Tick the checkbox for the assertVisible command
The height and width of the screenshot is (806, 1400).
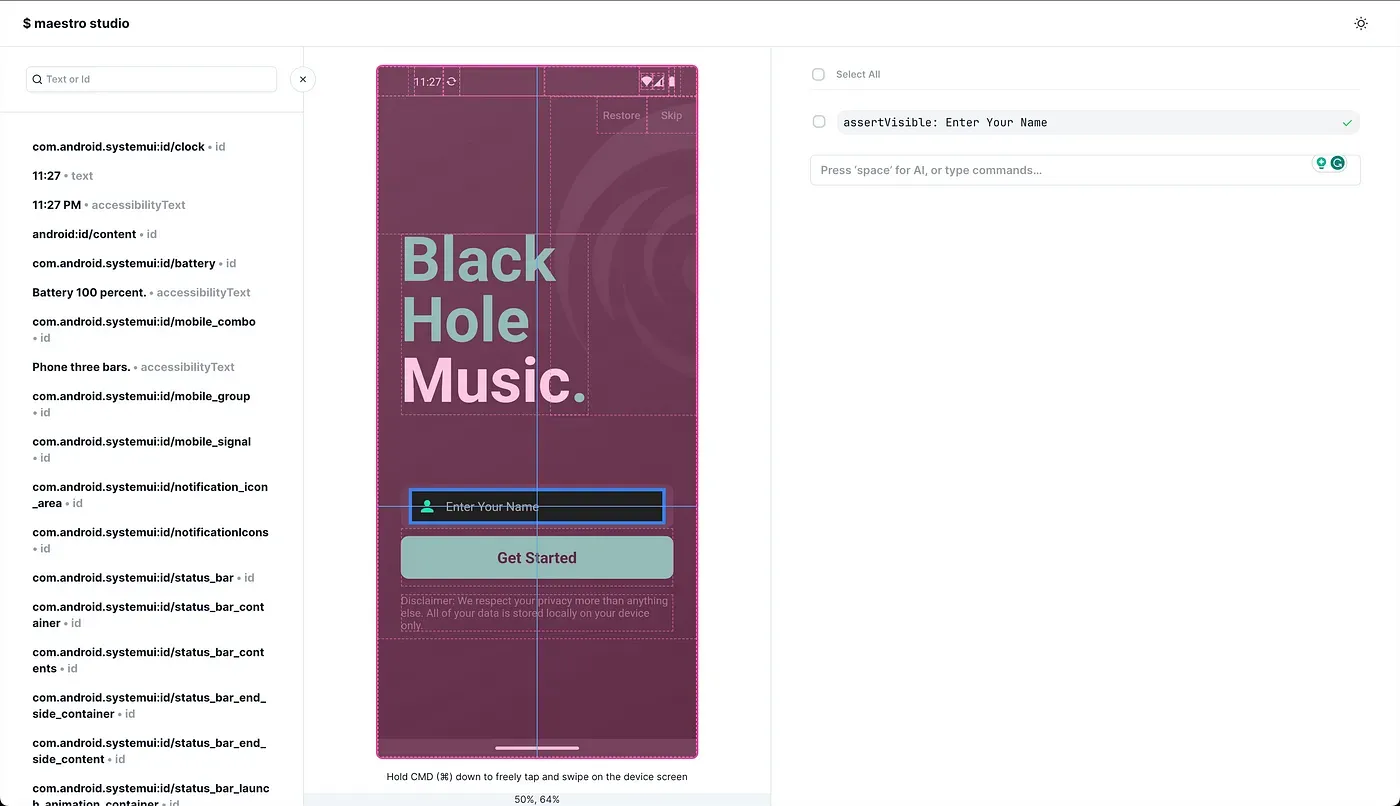(819, 122)
